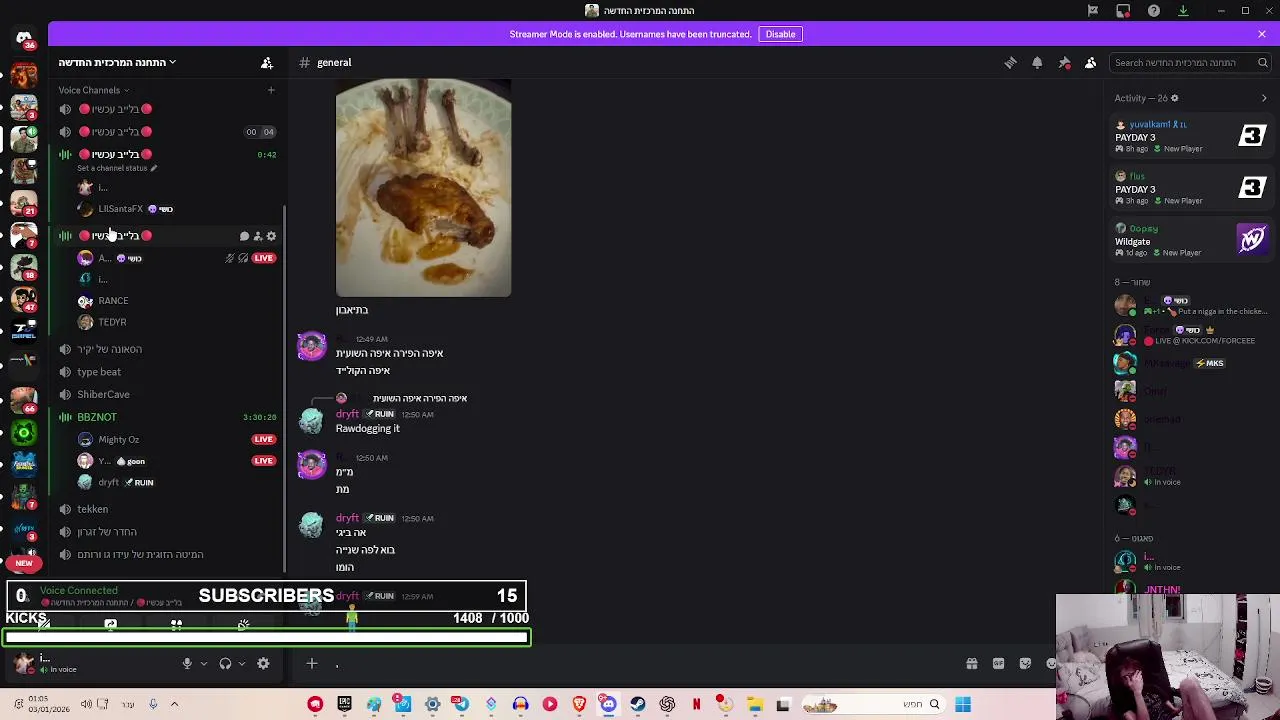Click dryft username above Rawdogging it
1280x720 pixels.
(347, 414)
